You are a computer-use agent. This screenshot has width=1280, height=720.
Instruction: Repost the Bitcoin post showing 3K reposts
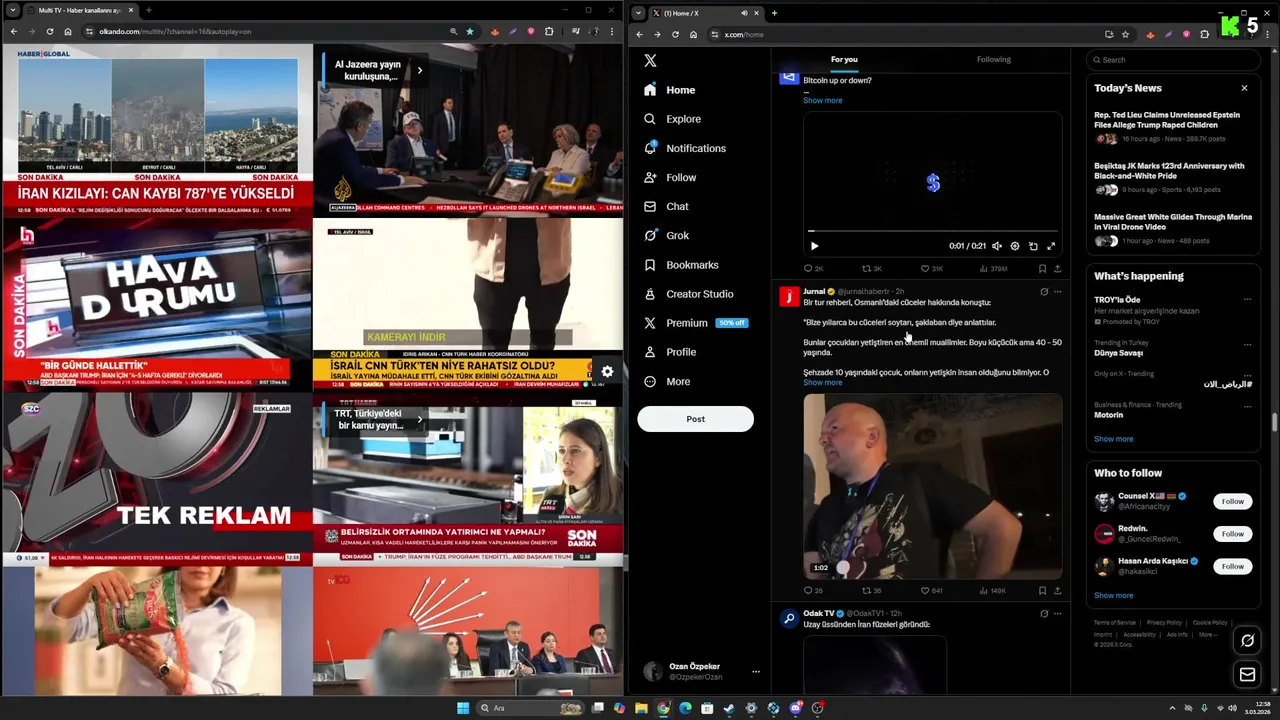(x=871, y=268)
